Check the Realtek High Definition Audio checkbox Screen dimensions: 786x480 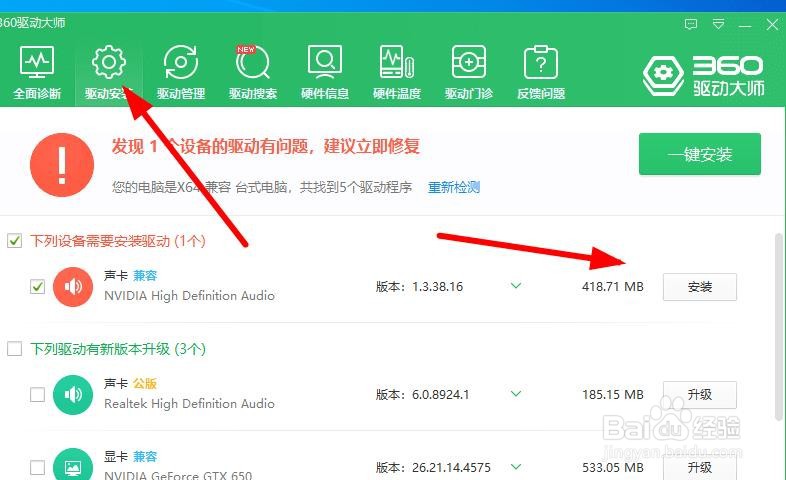tap(37, 395)
